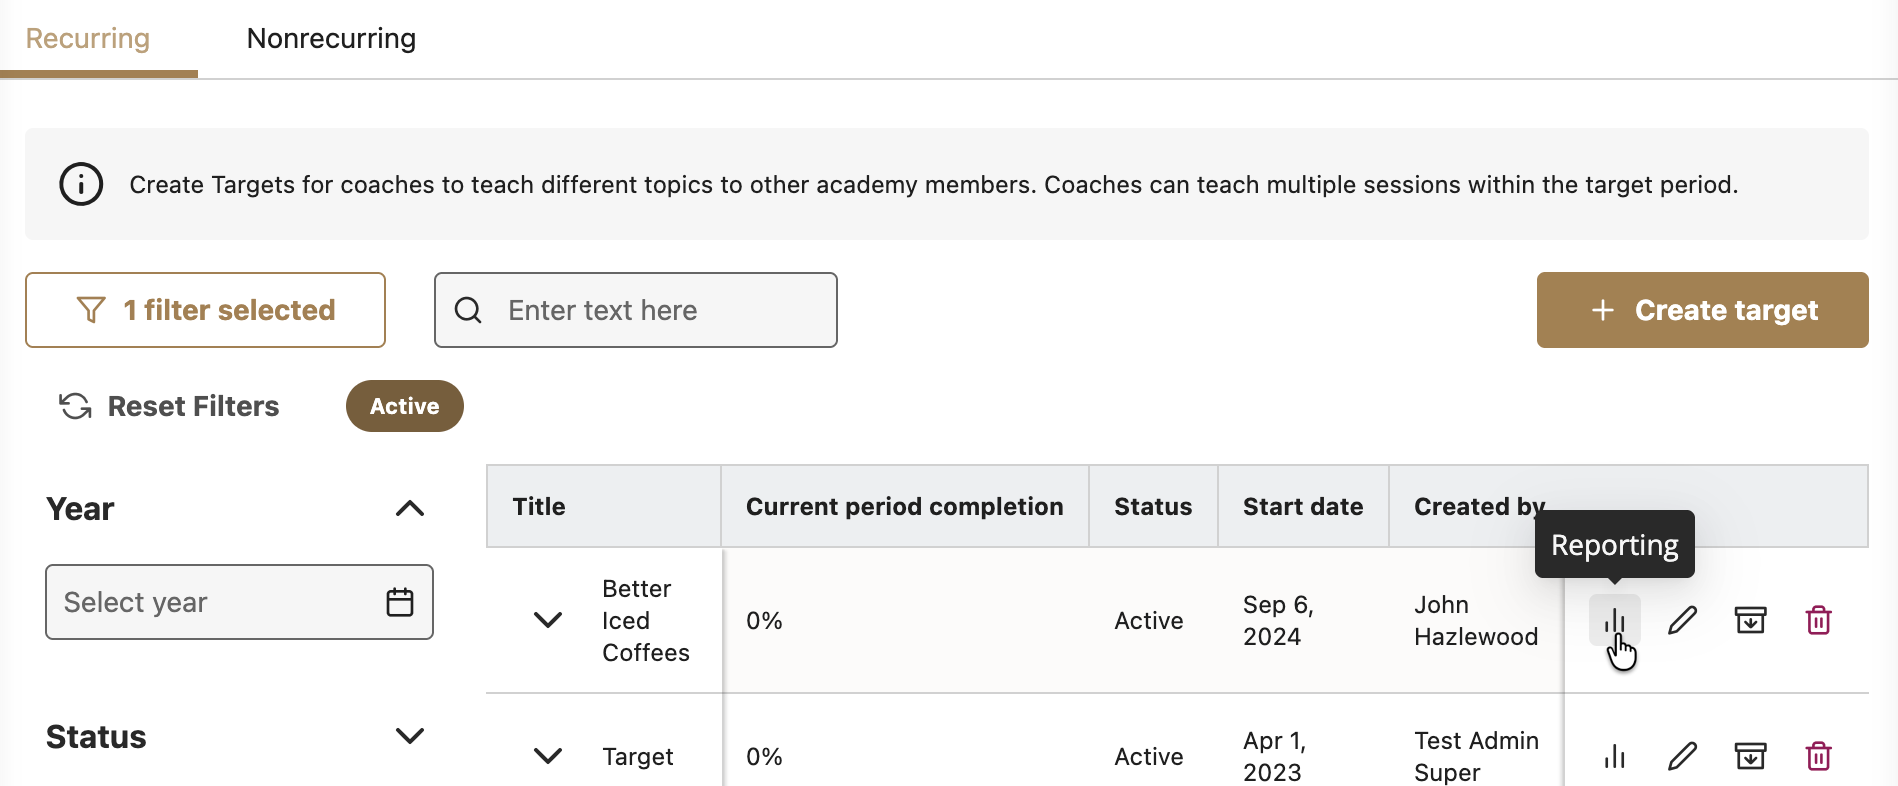Click pencil edit icon in the Target row

click(1682, 756)
